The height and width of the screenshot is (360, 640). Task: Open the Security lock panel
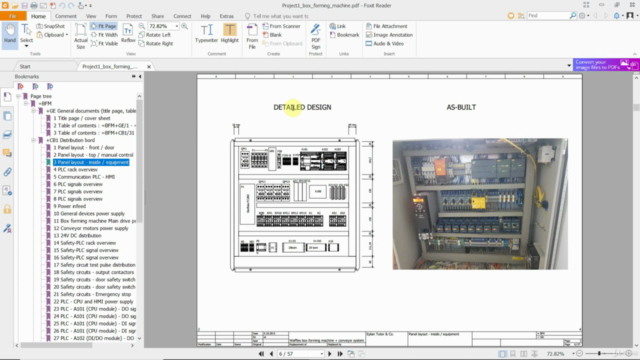coord(7,209)
